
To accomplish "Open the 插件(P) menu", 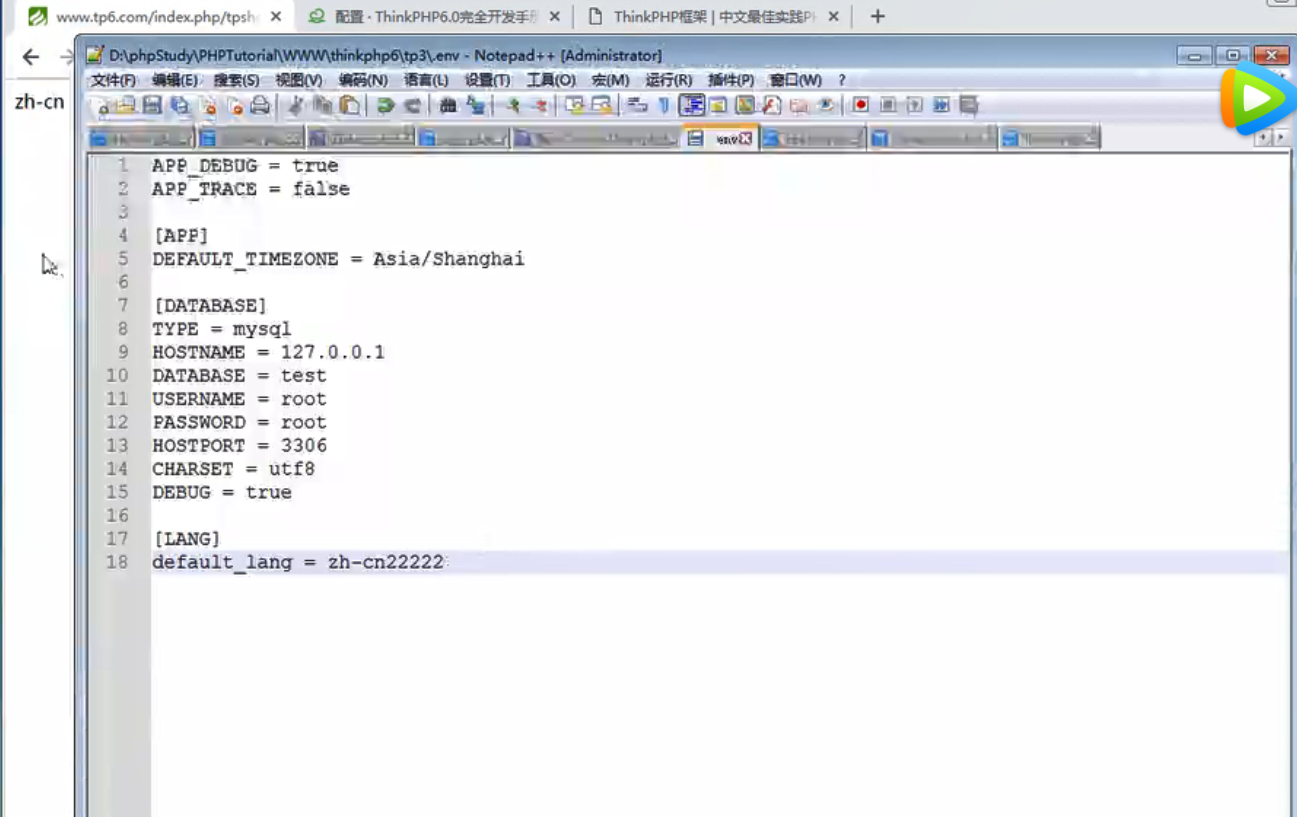I will coord(730,80).
